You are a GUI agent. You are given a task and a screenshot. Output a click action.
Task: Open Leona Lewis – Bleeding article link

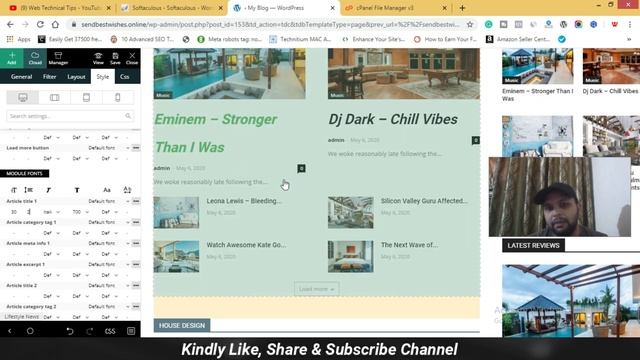pyautogui.click(x=244, y=201)
